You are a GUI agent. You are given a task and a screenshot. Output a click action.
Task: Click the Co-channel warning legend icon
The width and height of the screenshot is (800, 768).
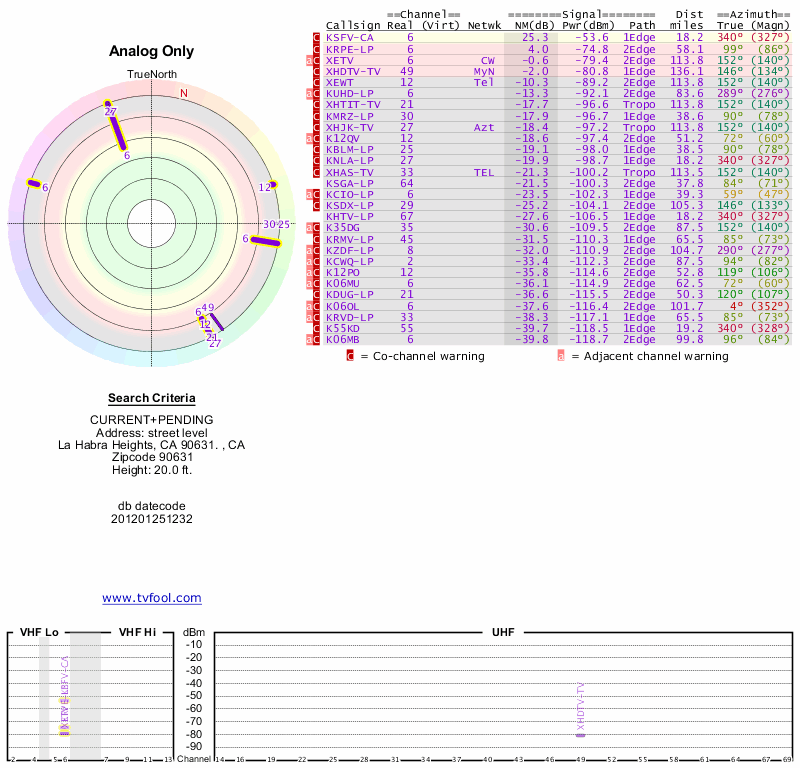pyautogui.click(x=350, y=356)
